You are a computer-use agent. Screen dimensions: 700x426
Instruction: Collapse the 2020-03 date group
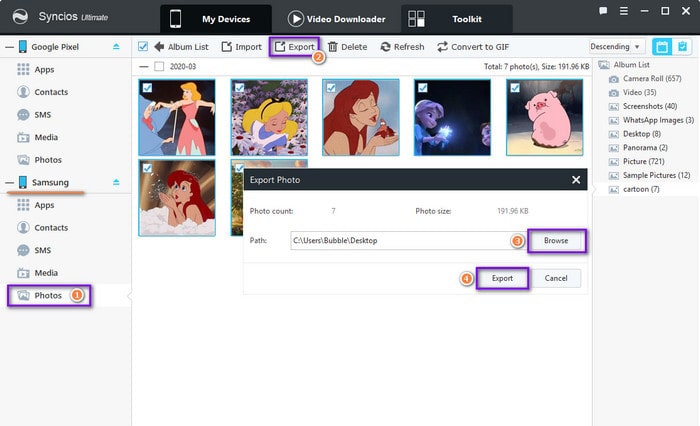click(x=143, y=67)
